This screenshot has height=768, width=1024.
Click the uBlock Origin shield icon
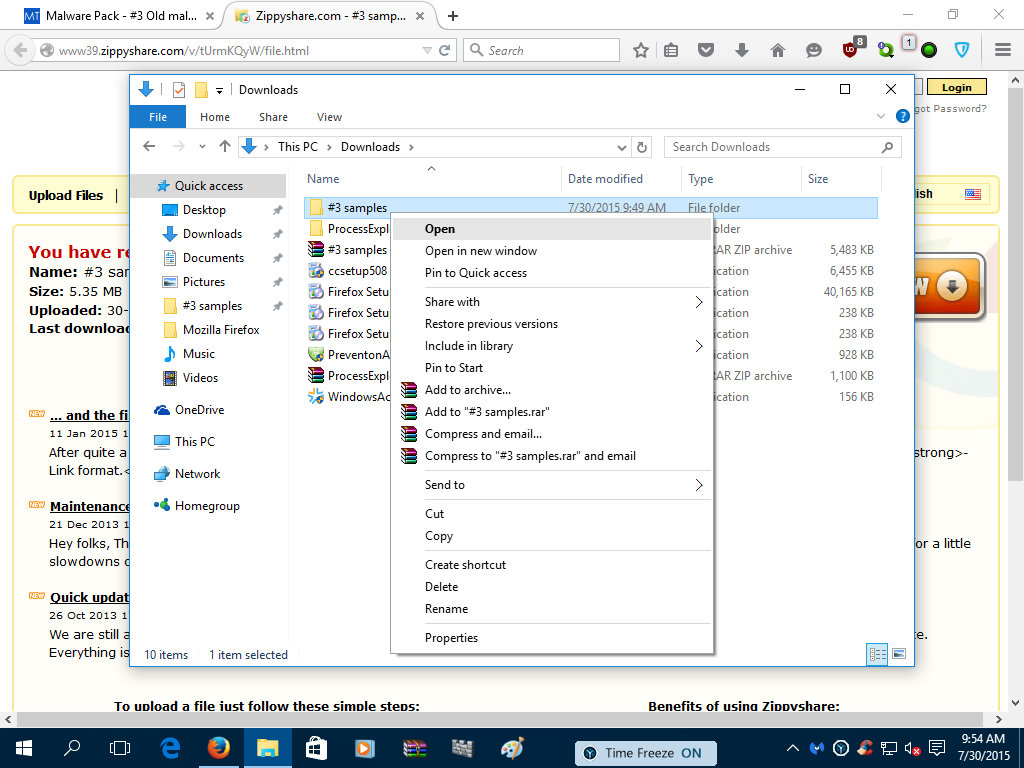[851, 49]
